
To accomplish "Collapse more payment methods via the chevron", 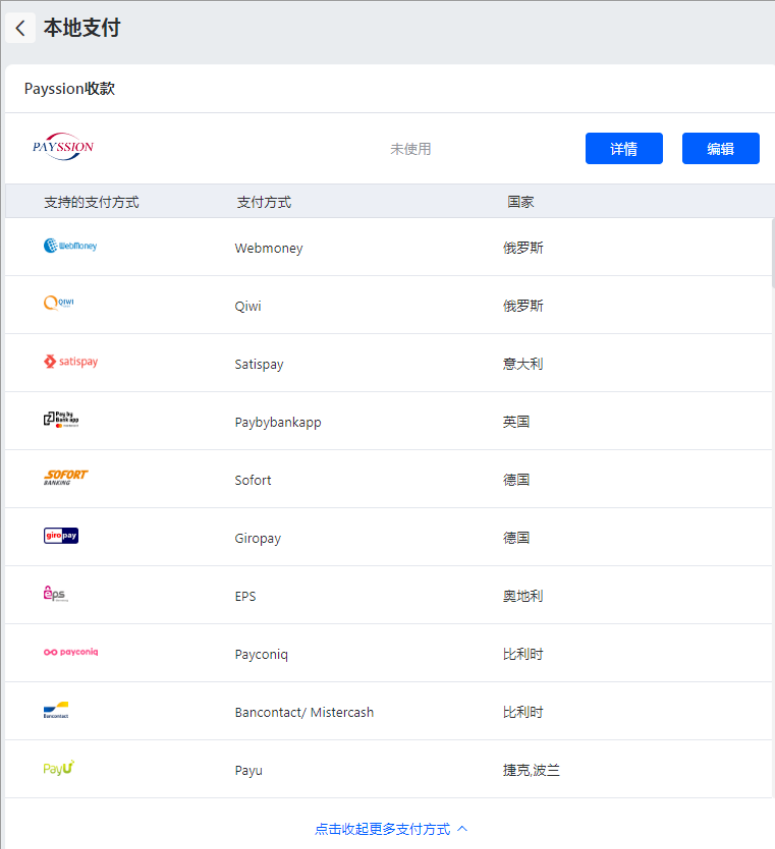I will [x=462, y=828].
